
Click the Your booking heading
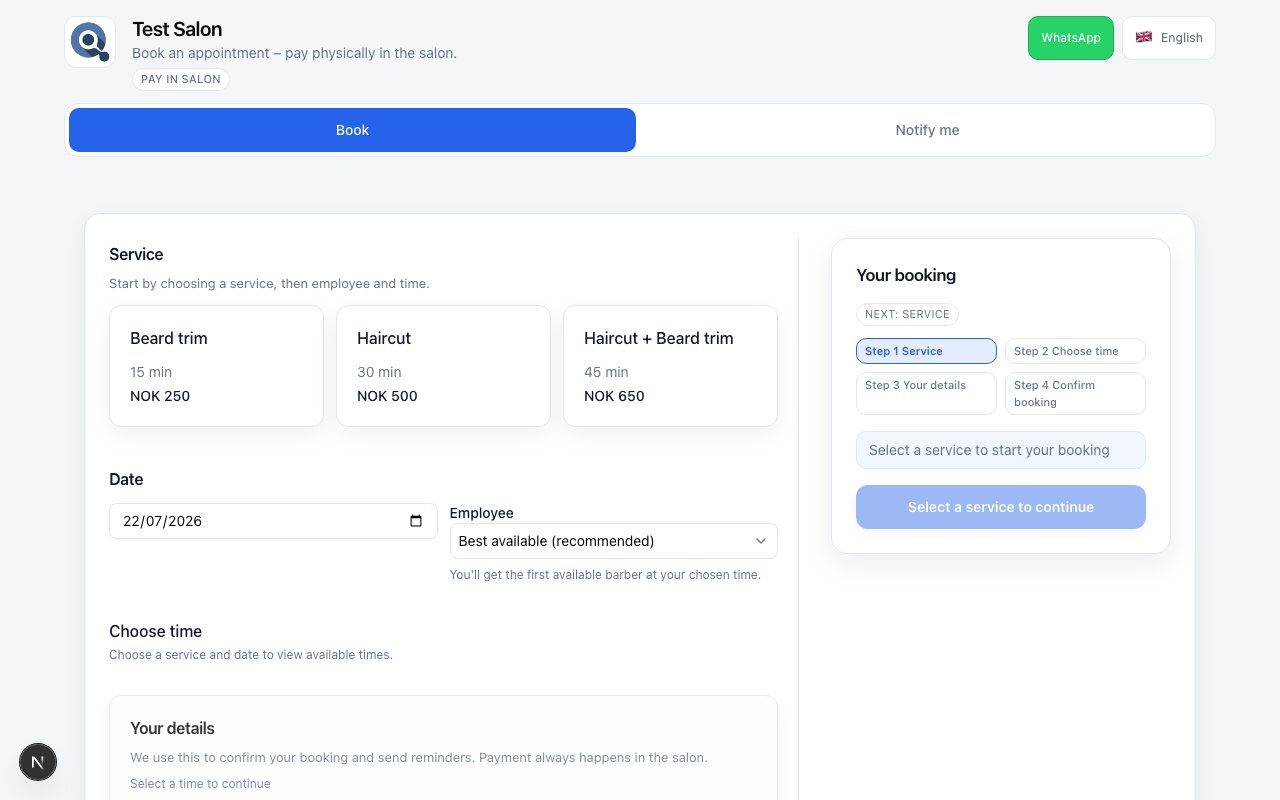906,275
